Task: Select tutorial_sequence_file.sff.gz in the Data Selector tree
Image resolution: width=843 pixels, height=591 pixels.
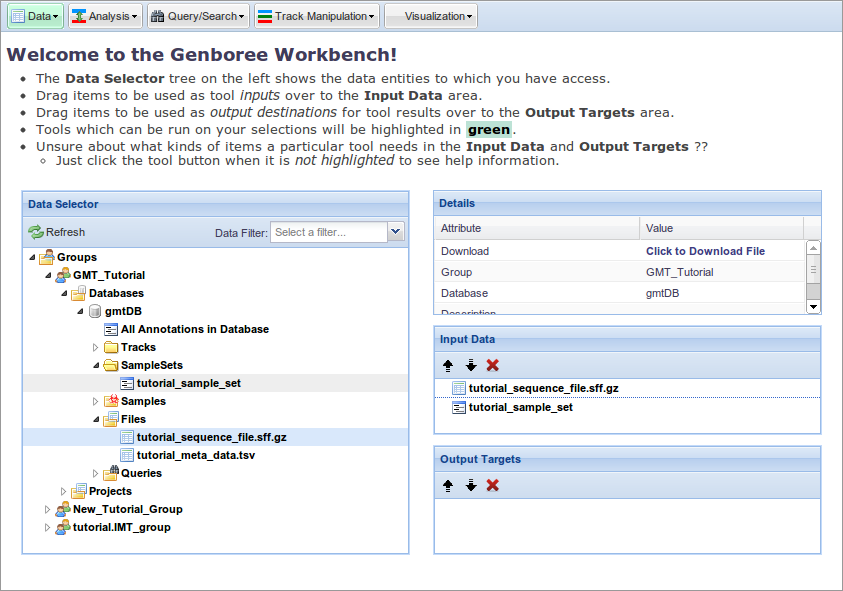Action: (x=212, y=437)
